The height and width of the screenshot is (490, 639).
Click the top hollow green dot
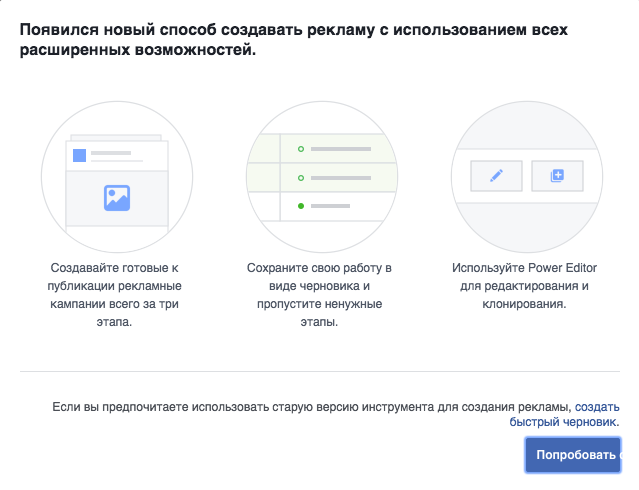(300, 149)
